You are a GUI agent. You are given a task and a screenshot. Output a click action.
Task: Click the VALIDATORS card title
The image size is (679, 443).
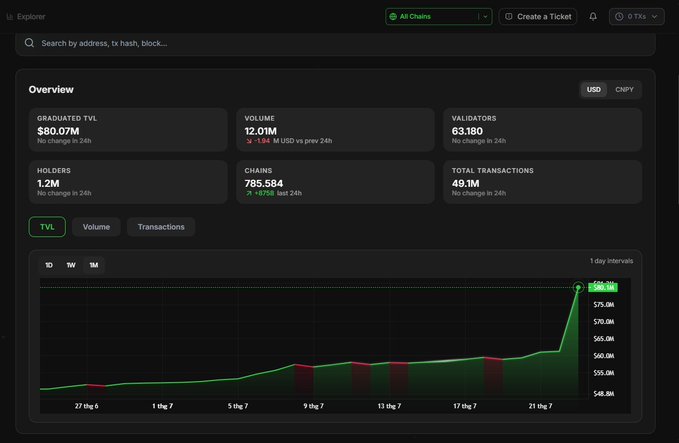click(474, 118)
